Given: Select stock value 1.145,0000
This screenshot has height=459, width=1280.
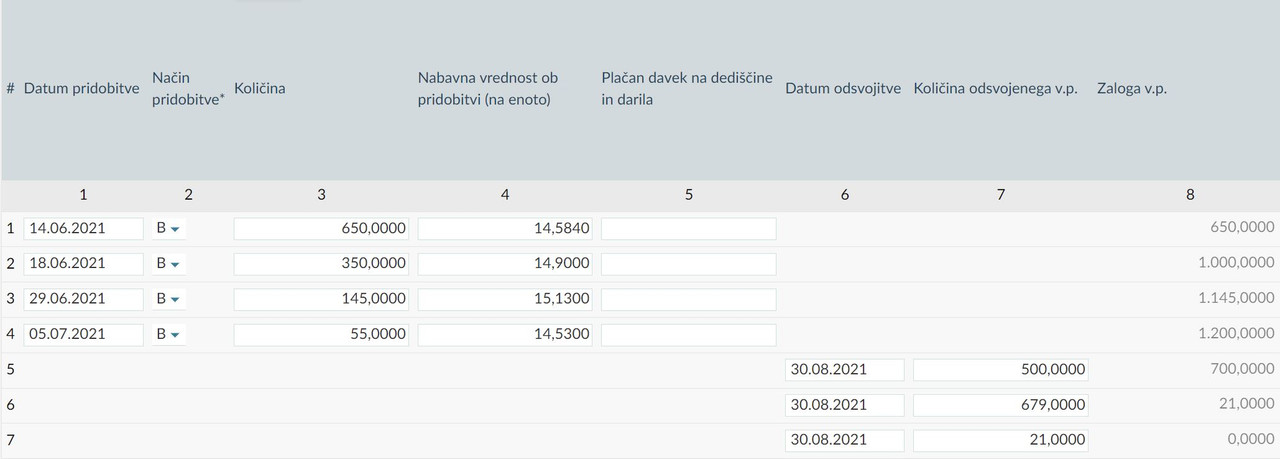Looking at the screenshot, I should point(1236,299).
